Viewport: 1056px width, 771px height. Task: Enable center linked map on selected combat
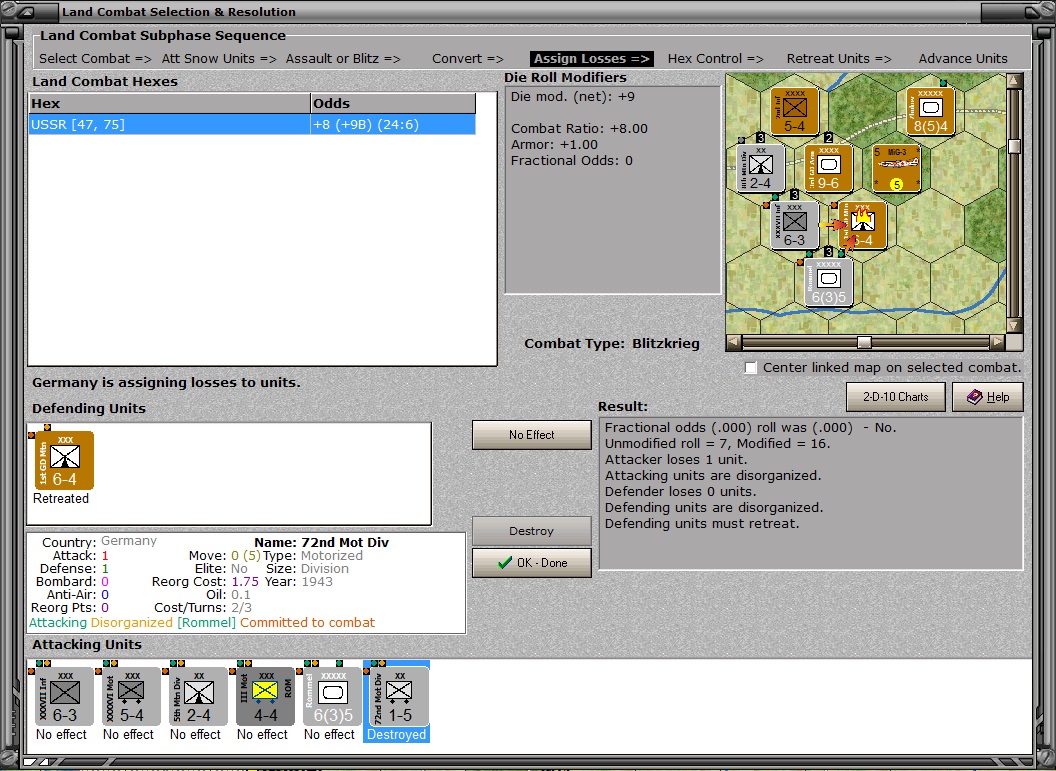(751, 368)
